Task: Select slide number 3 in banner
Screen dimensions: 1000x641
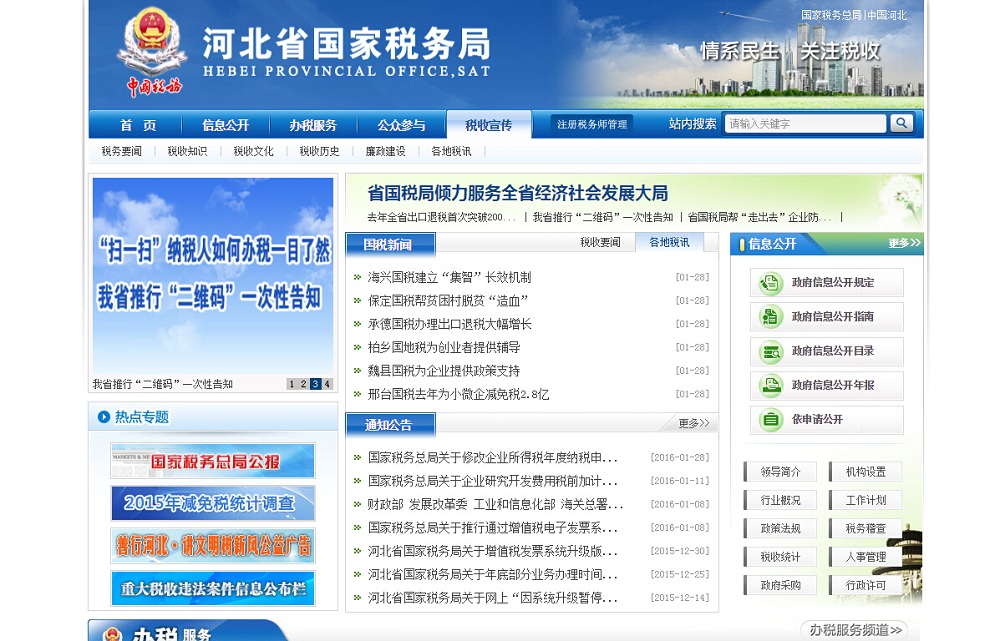Action: tap(315, 384)
